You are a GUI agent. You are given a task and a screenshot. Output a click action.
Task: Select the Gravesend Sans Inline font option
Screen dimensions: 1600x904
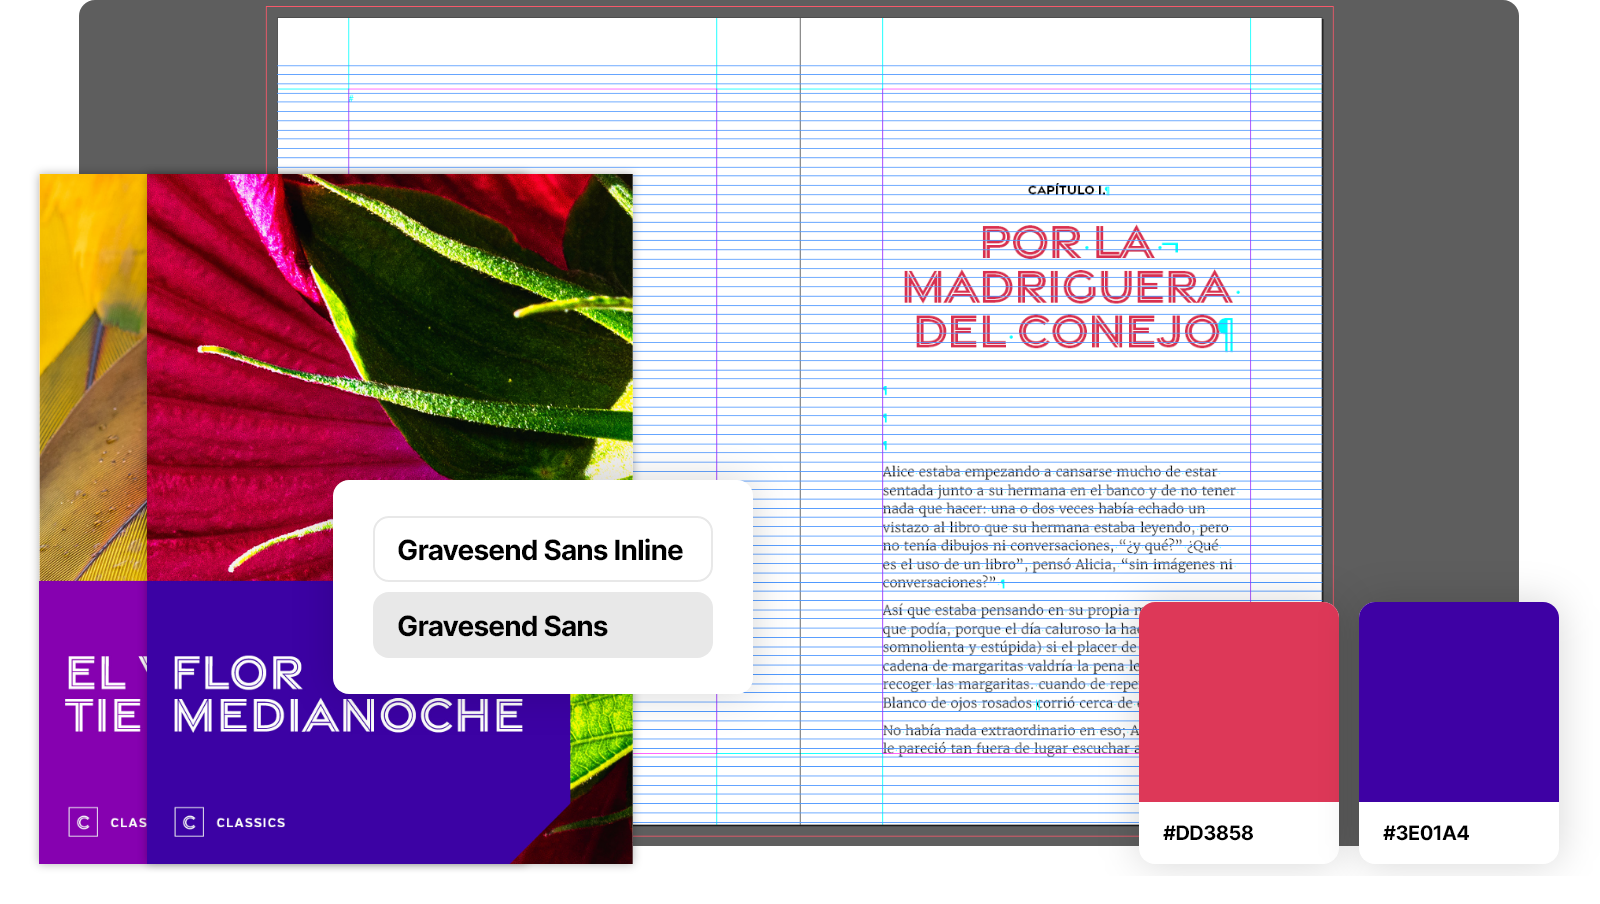pos(542,550)
